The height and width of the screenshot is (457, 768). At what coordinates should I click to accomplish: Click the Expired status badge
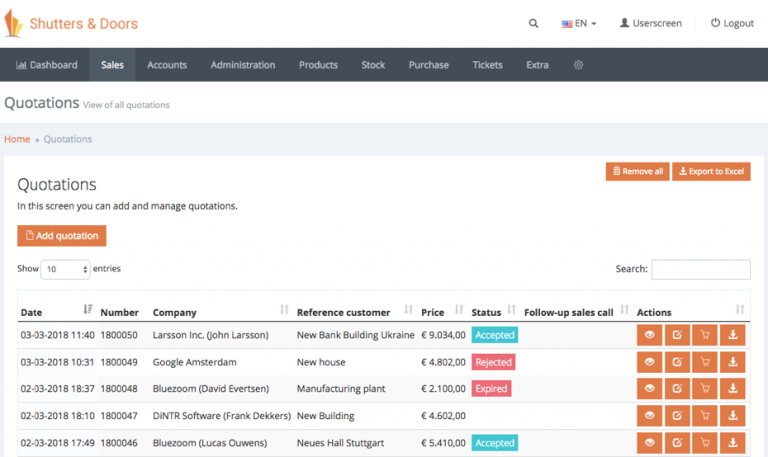(491, 388)
